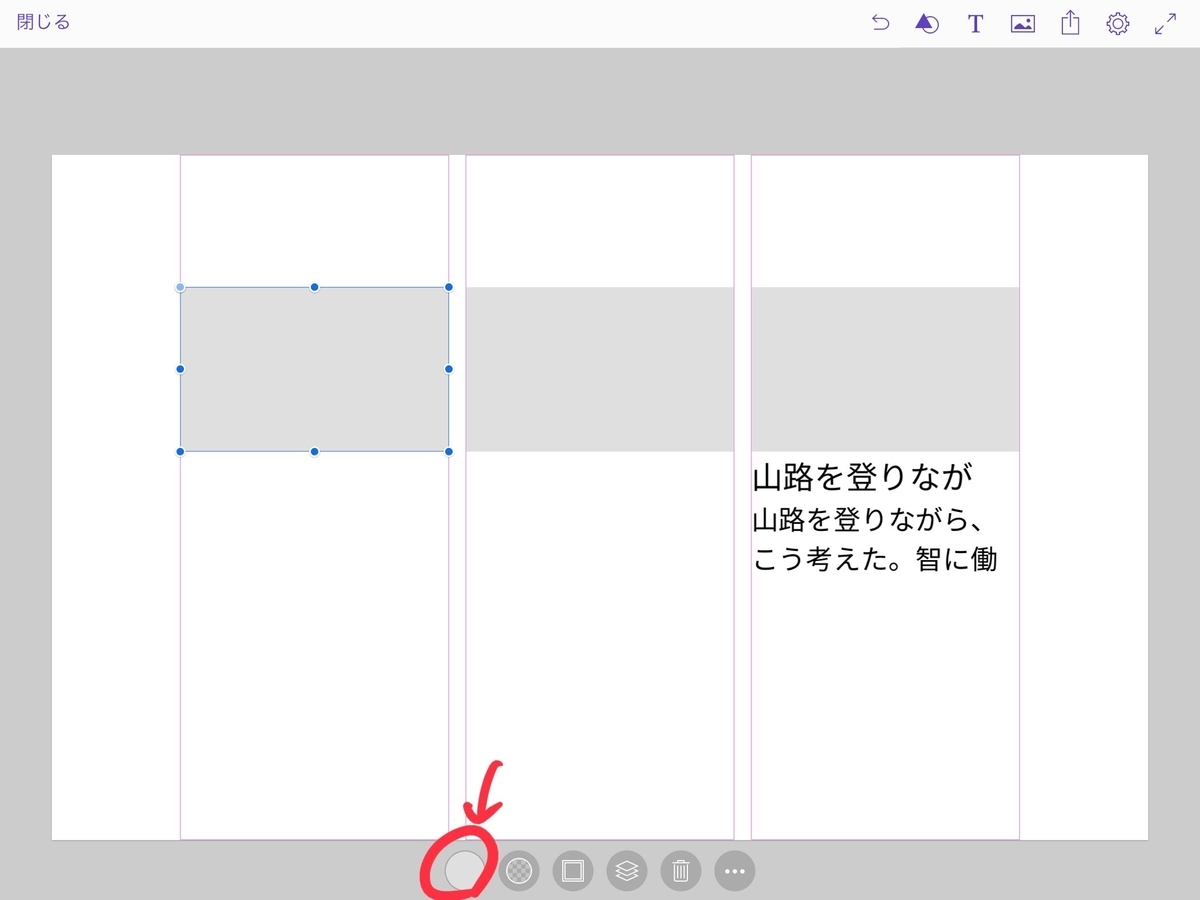Tap the top-left handle of the selected shape
This screenshot has height=900, width=1200.
tap(180, 287)
